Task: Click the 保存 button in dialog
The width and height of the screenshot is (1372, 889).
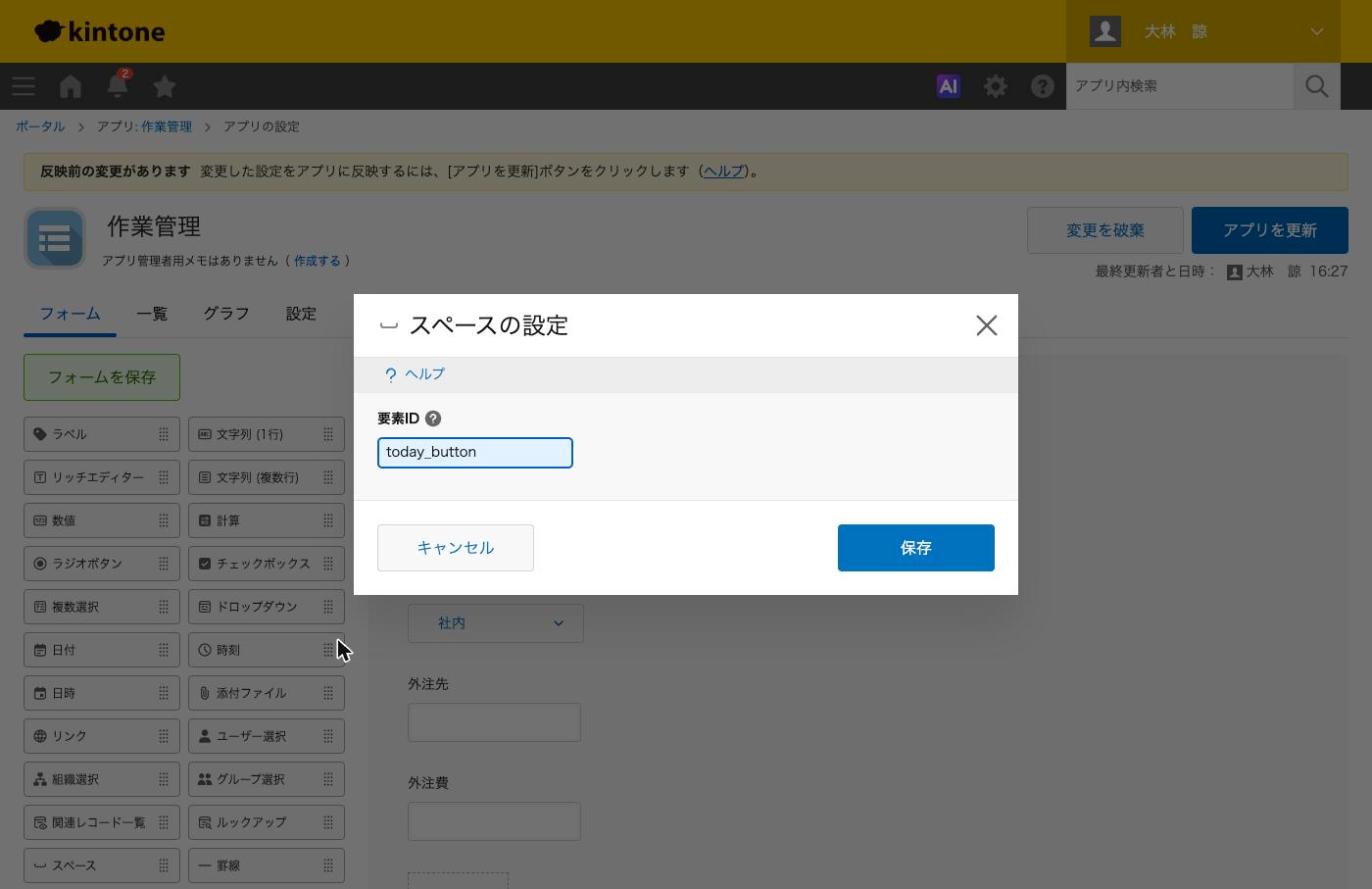Action: tap(916, 548)
